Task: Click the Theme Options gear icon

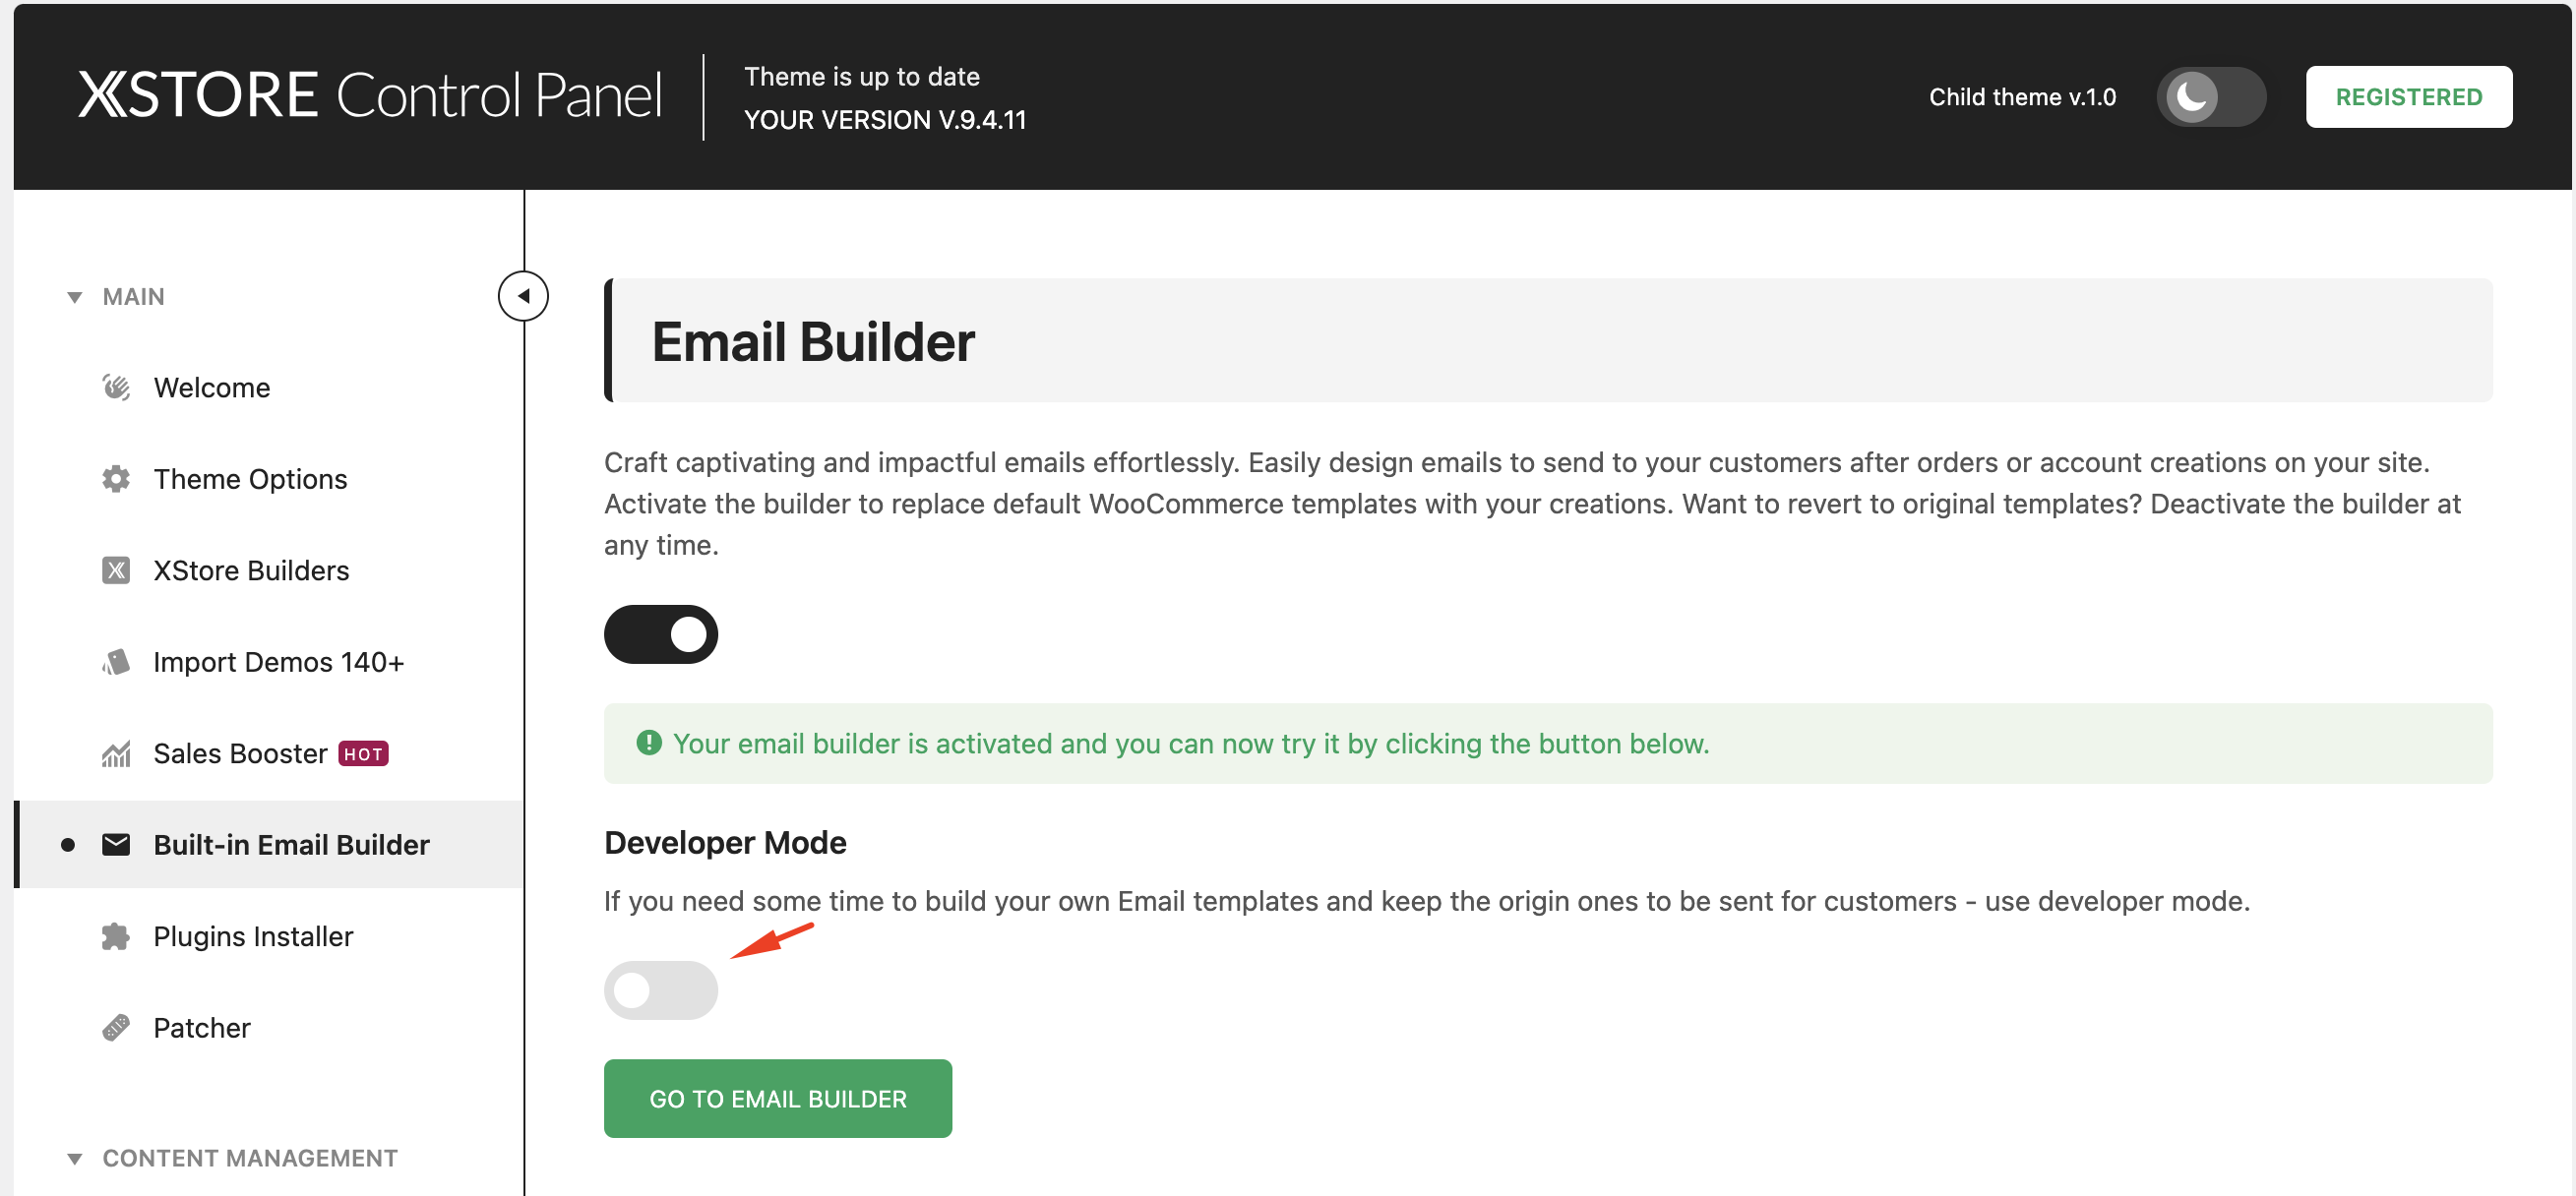Action: point(116,479)
